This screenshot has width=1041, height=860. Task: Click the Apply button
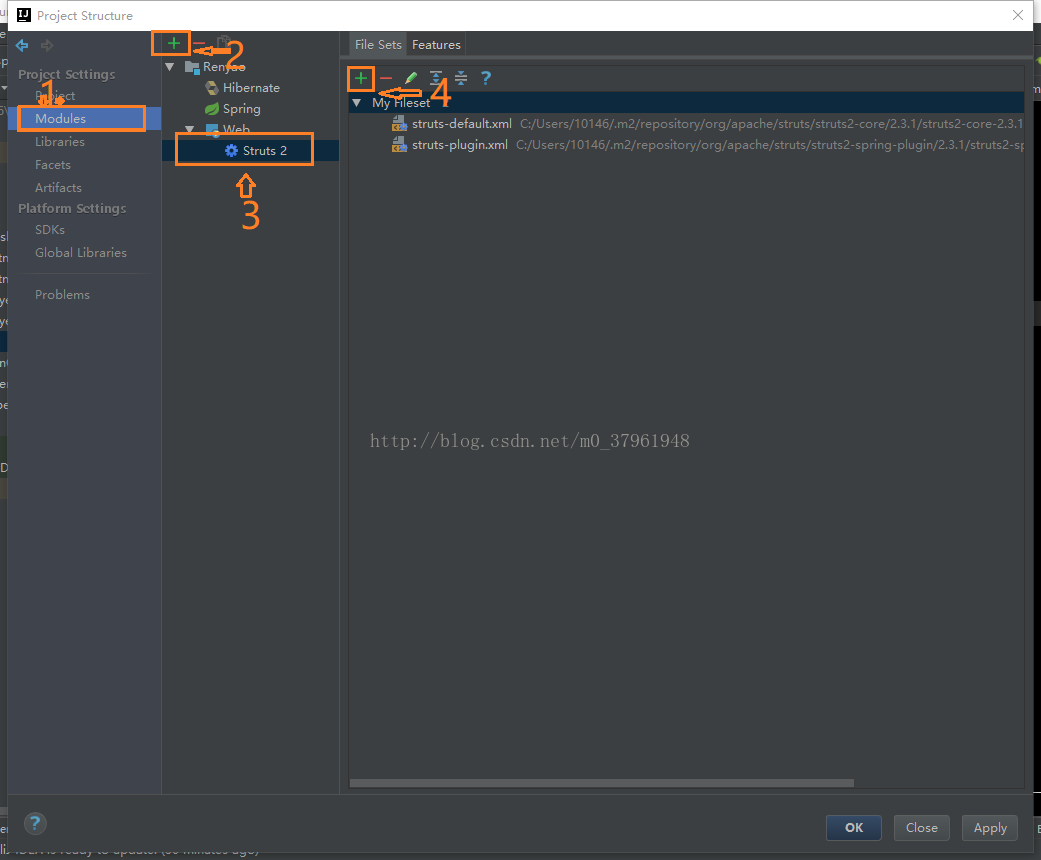(990, 827)
